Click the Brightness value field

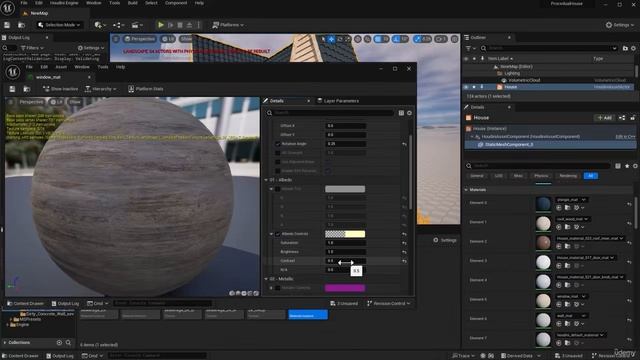tap(345, 252)
